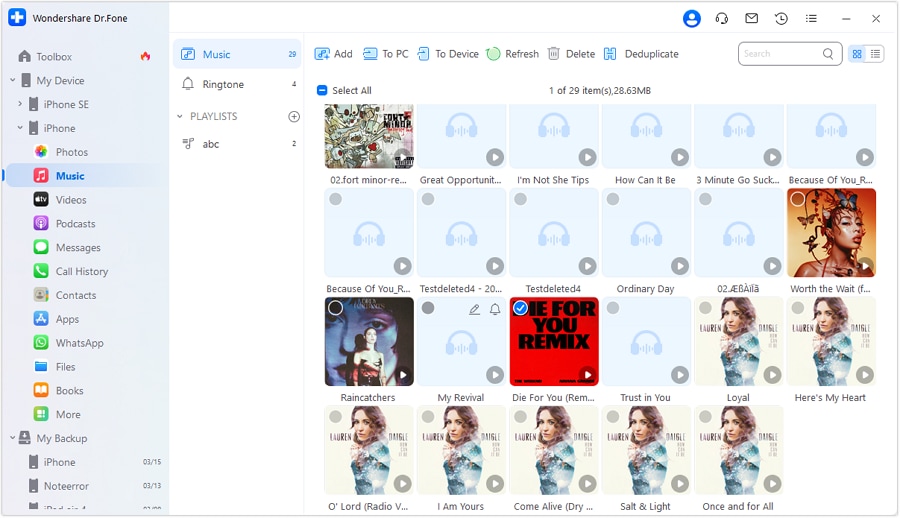This screenshot has width=900, height=518.
Task: Open the user account profile icon
Action: pos(692,19)
